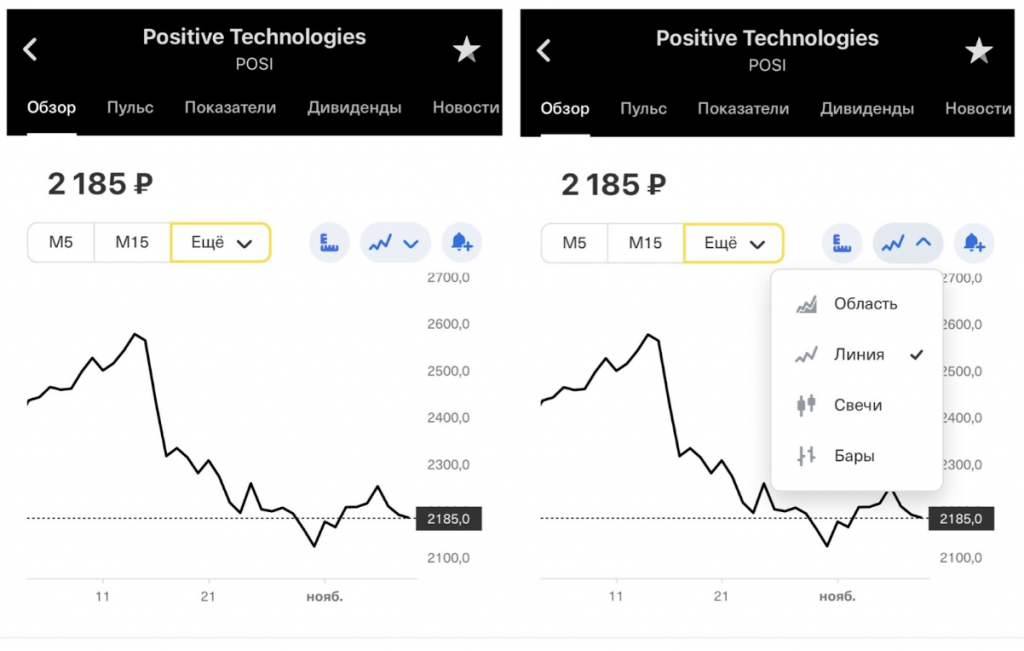The image size is (1024, 651).
Task: Switch chart to Бары bars type
Action: pyautogui.click(x=856, y=456)
